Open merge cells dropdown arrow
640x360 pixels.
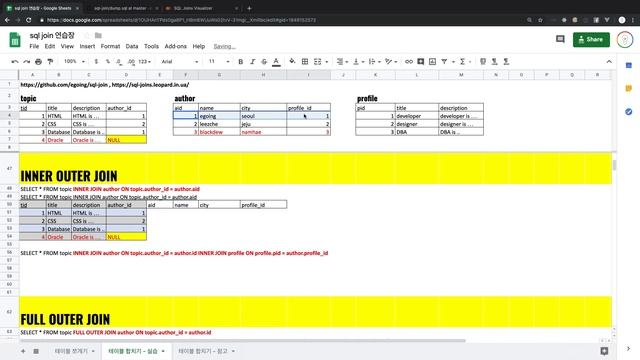(327, 62)
